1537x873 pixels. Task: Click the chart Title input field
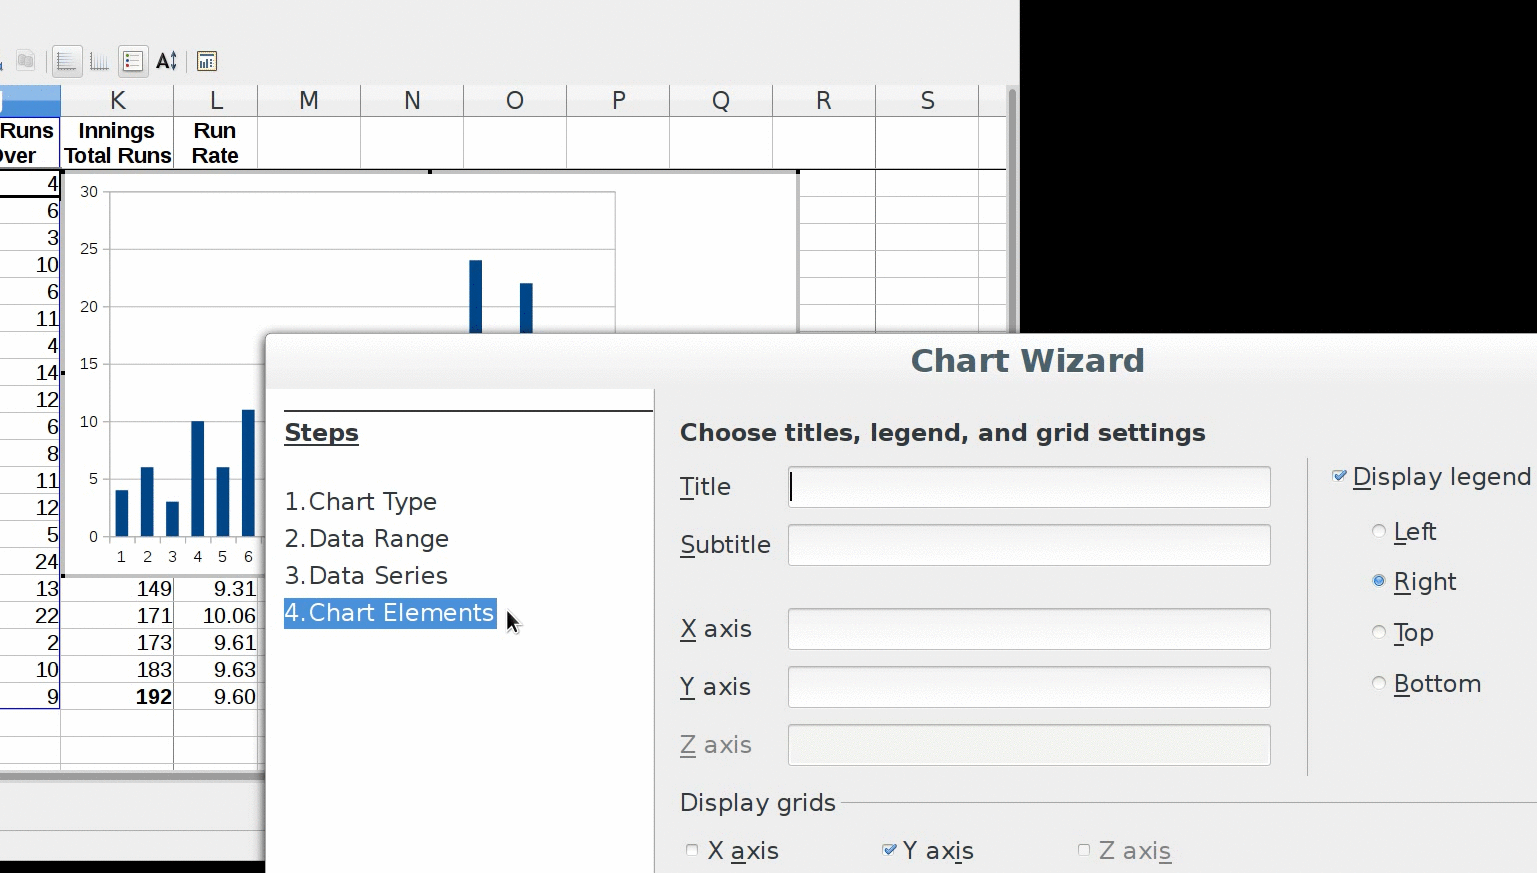[x=1029, y=487]
